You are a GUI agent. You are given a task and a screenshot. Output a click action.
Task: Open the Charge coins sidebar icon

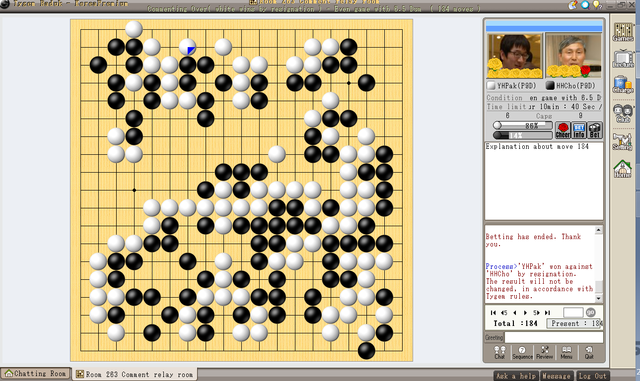pos(623,85)
